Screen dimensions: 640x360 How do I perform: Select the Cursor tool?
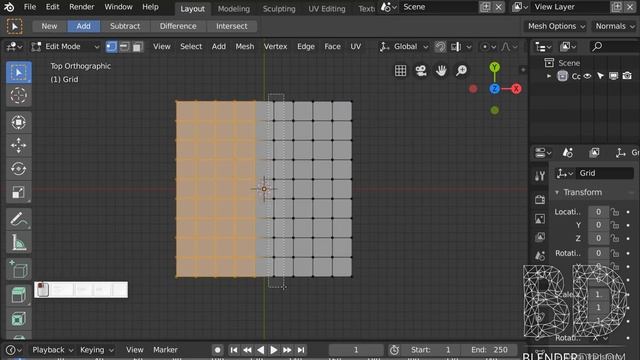coord(18,96)
